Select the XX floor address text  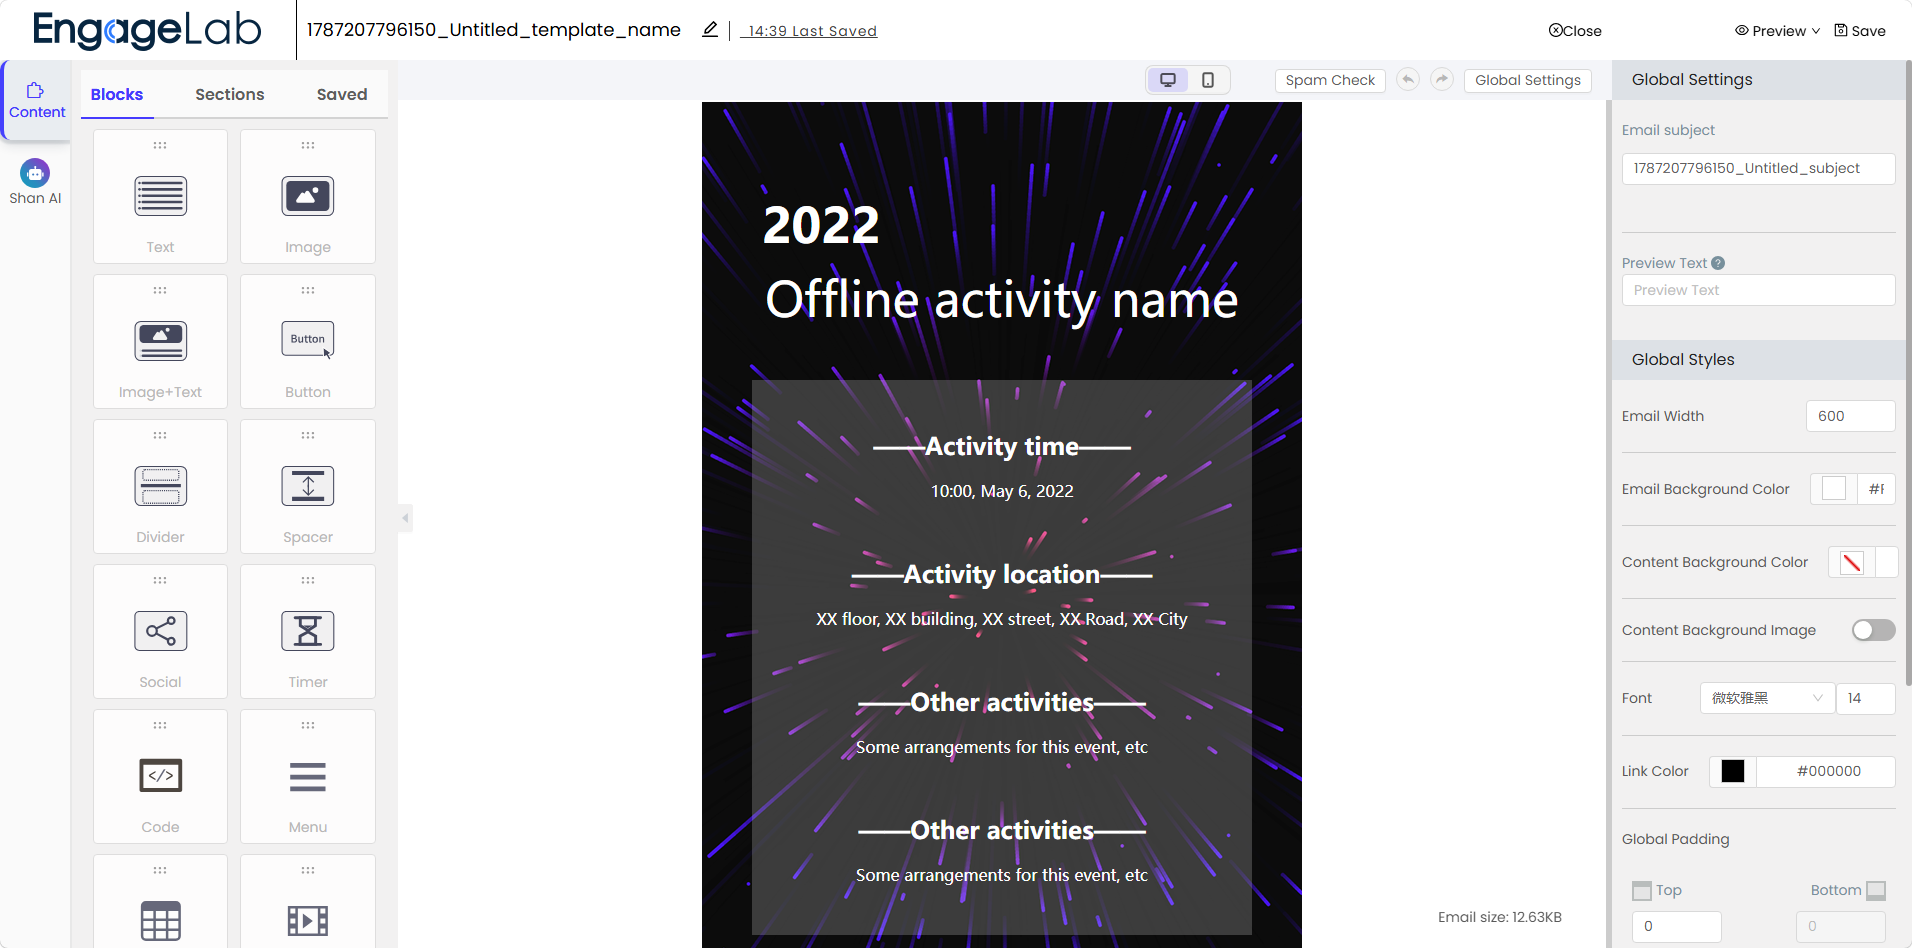coord(1002,619)
